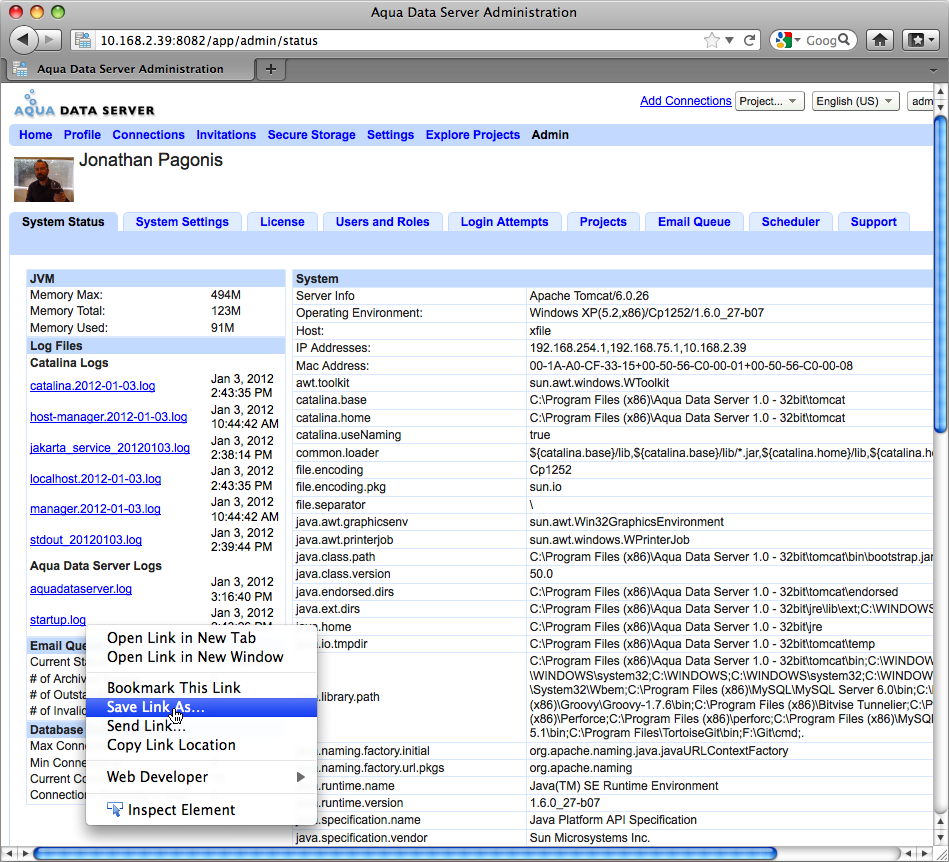Click the tab favicon for Aqua Data Server
This screenshot has width=949, height=862.
pos(20,69)
